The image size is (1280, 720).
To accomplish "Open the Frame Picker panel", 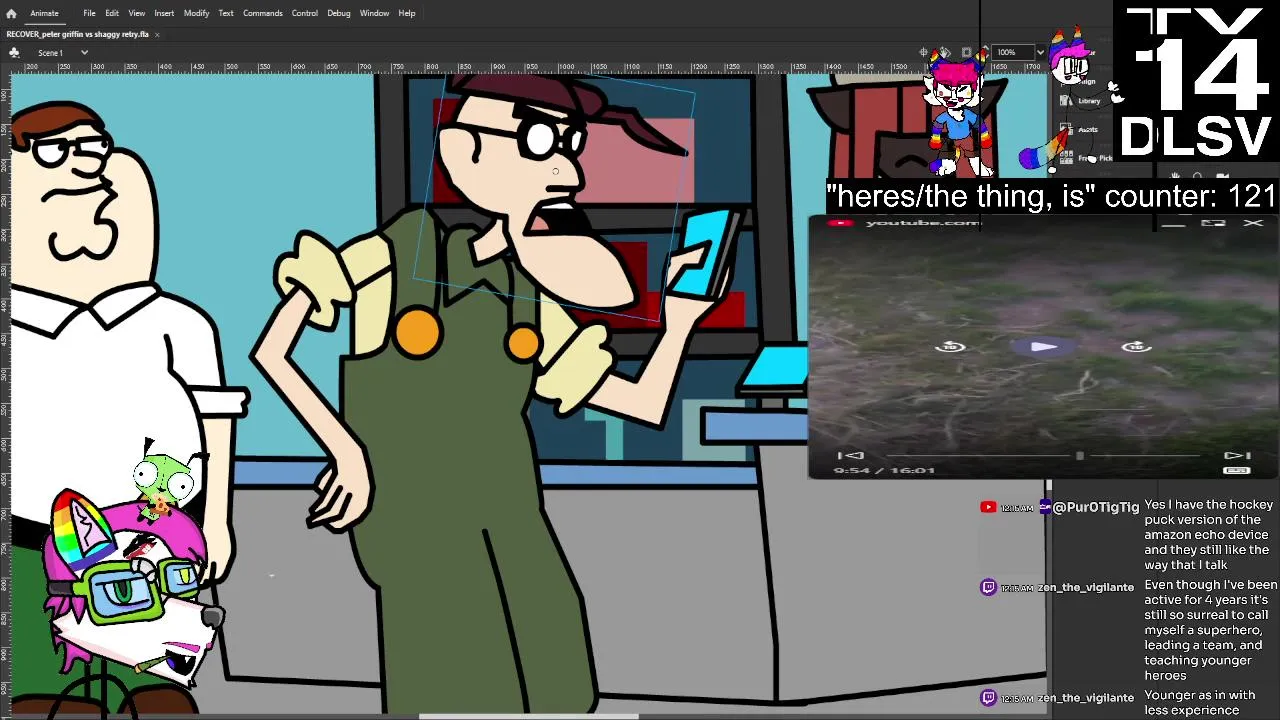I will click(x=1085, y=158).
